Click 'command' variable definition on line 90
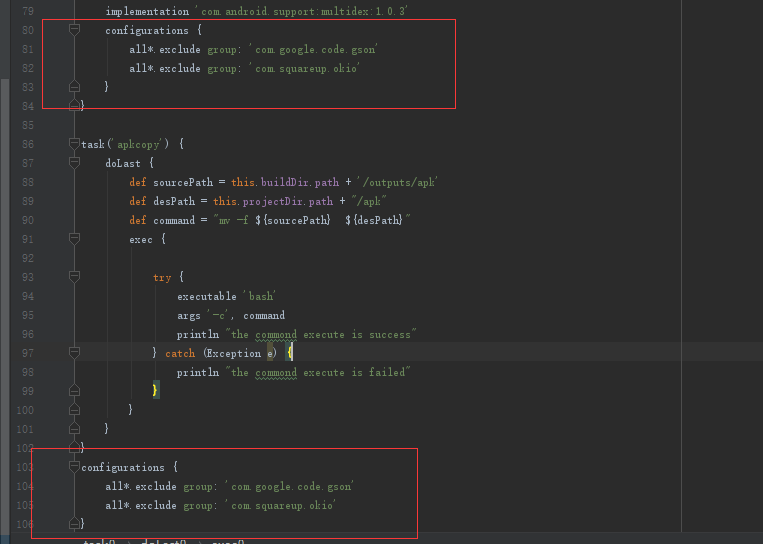Viewport: 763px width, 544px height. (174, 220)
